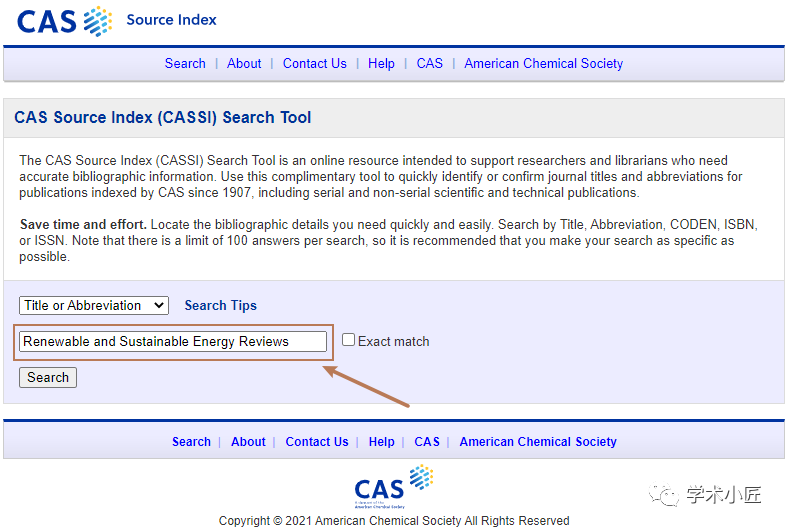The height and width of the screenshot is (529, 787).
Task: Click American Chemical Society in footer navigation
Action: [x=538, y=442]
